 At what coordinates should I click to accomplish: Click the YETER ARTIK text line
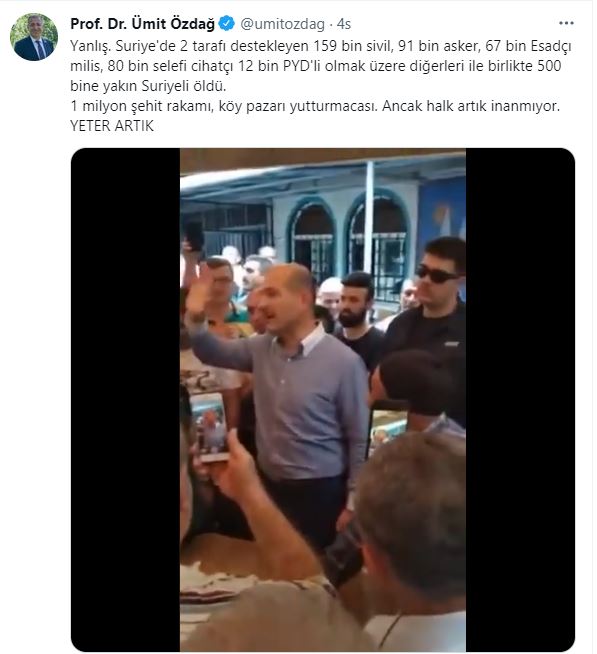point(112,126)
